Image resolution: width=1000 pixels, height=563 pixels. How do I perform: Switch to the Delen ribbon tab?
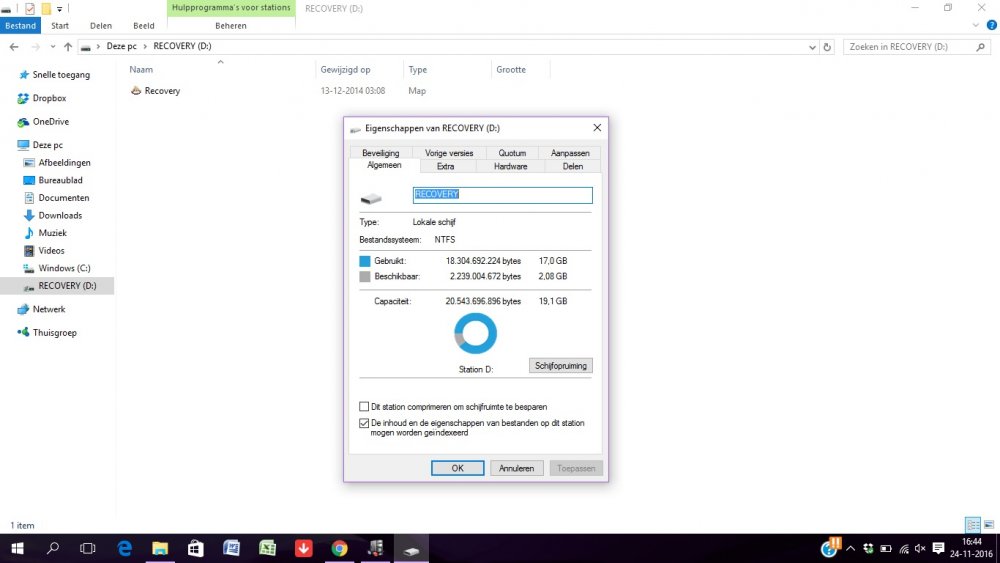[x=101, y=26]
